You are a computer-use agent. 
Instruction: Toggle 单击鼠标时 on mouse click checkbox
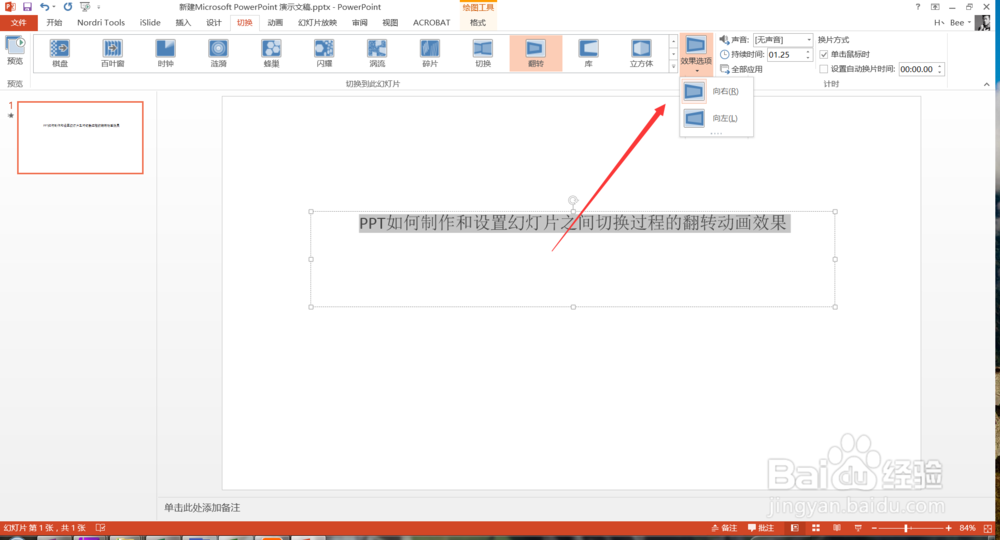823,55
